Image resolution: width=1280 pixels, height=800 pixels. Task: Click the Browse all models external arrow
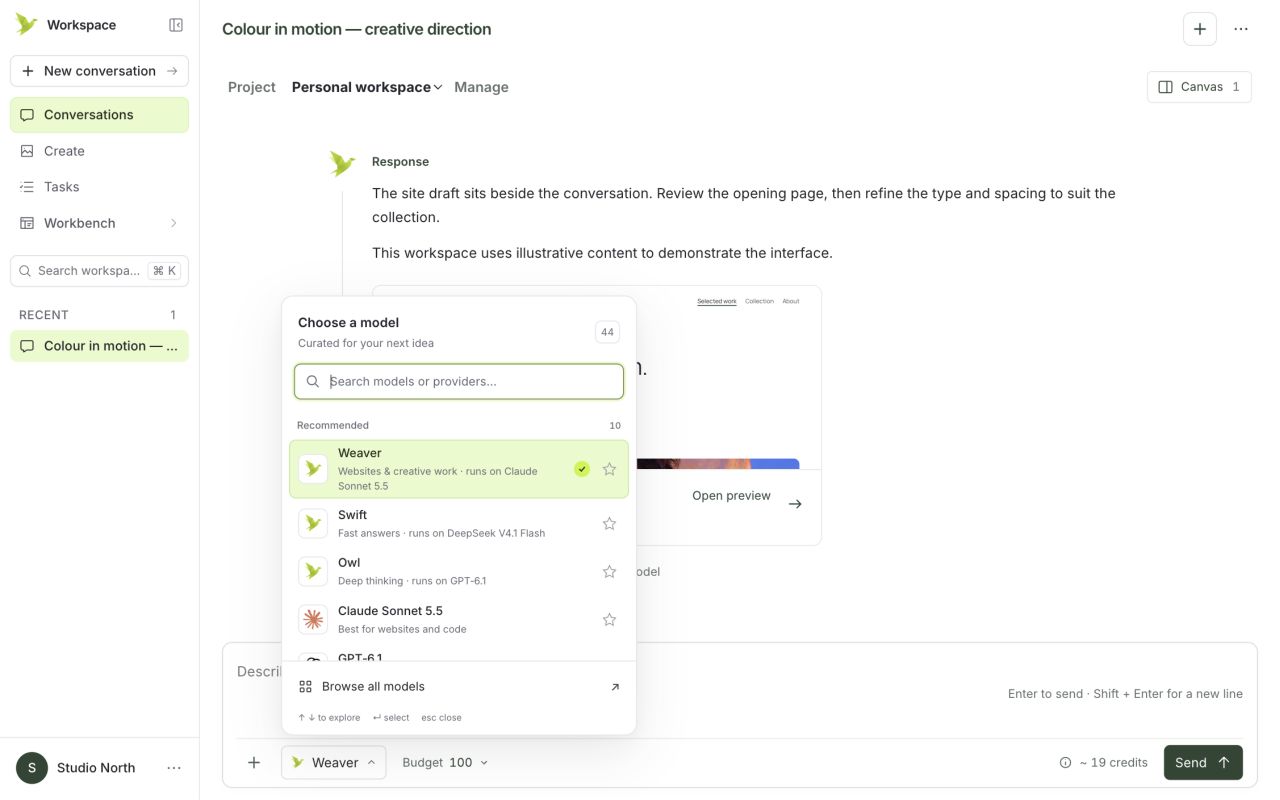615,687
